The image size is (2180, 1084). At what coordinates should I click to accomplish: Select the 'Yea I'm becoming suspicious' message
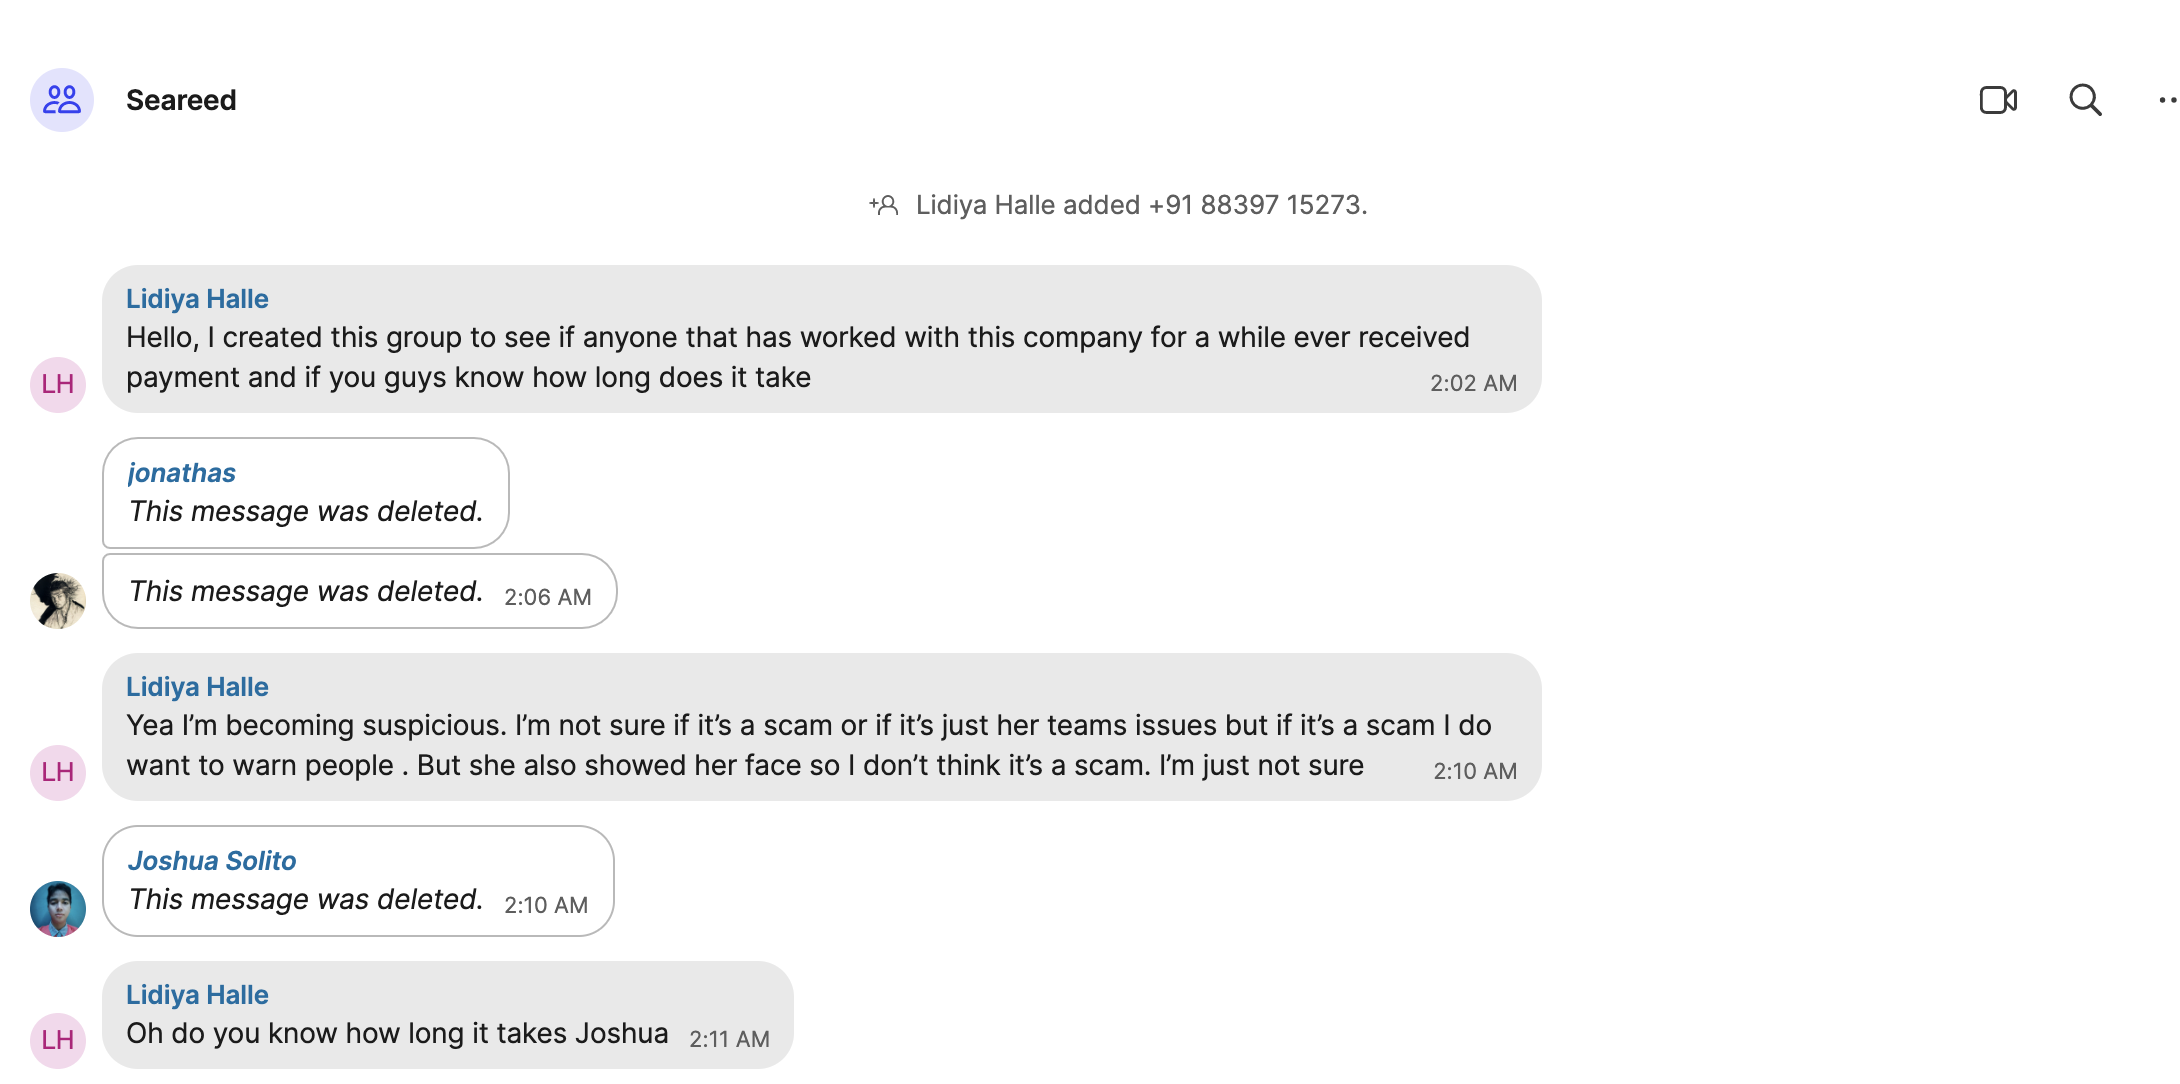pyautogui.click(x=822, y=727)
